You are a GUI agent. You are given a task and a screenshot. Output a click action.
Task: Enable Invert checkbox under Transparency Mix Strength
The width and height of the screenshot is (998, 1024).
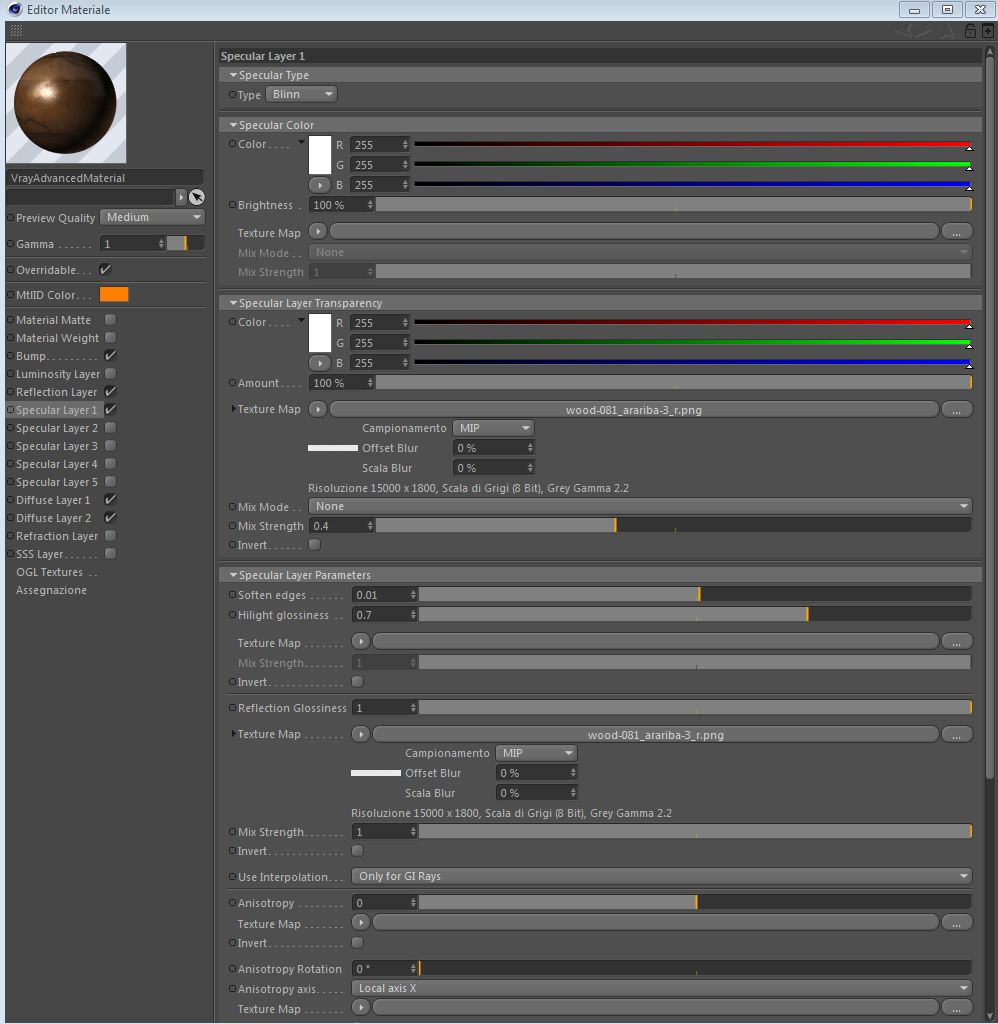click(315, 544)
